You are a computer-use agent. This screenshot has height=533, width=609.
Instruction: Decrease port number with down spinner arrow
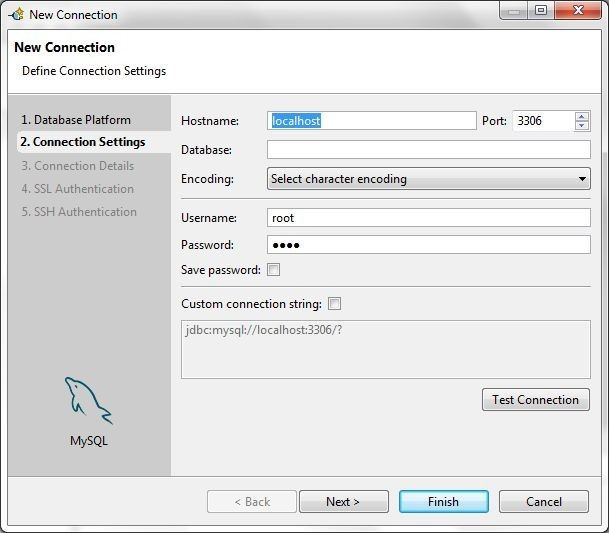click(x=581, y=125)
